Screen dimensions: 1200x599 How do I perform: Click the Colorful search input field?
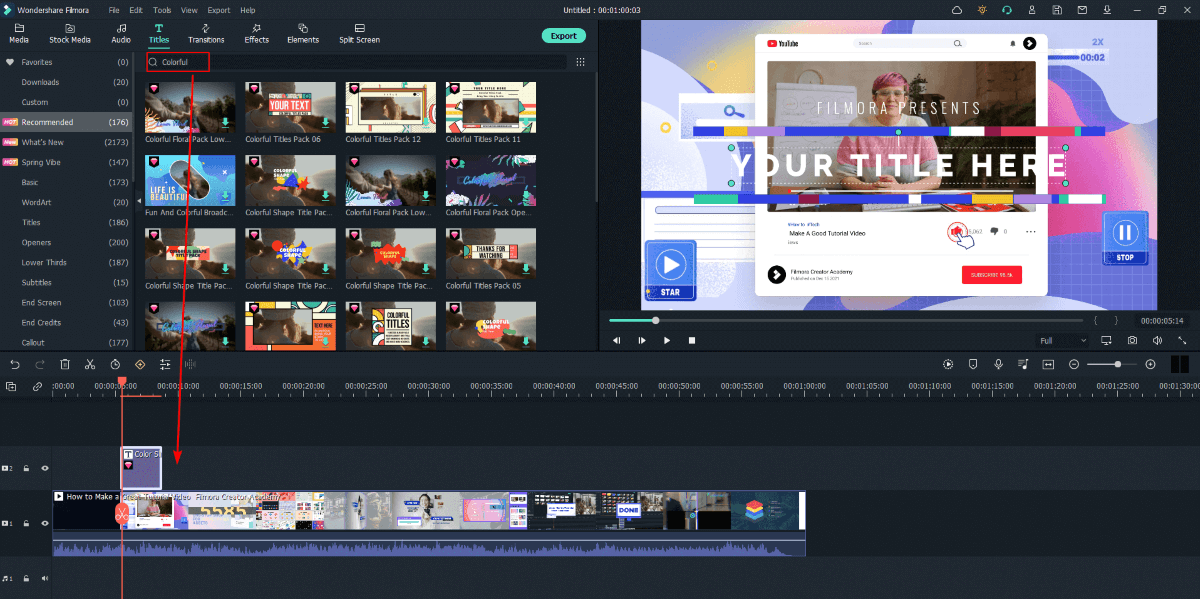point(355,62)
